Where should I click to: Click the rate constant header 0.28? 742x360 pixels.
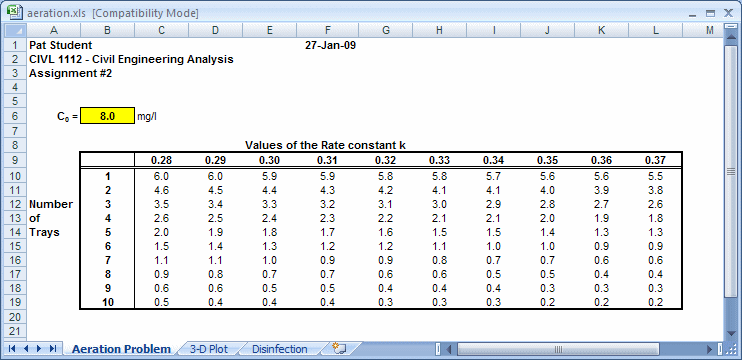tap(161, 160)
